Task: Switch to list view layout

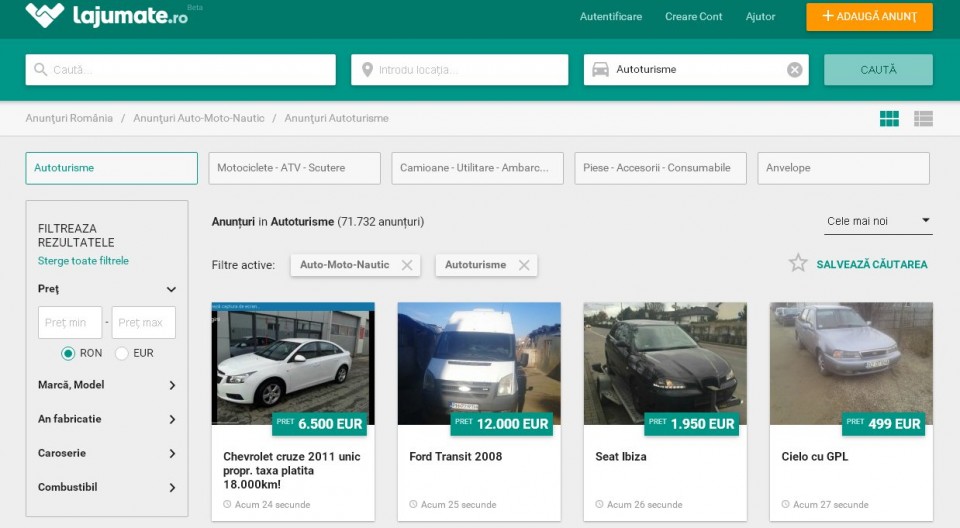Action: click(923, 119)
